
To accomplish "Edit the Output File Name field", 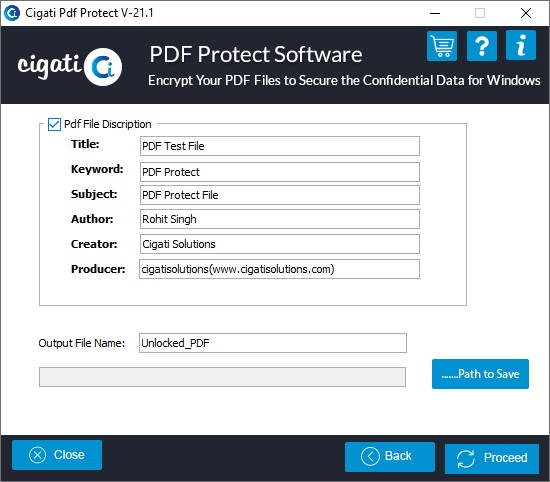I will (x=273, y=343).
